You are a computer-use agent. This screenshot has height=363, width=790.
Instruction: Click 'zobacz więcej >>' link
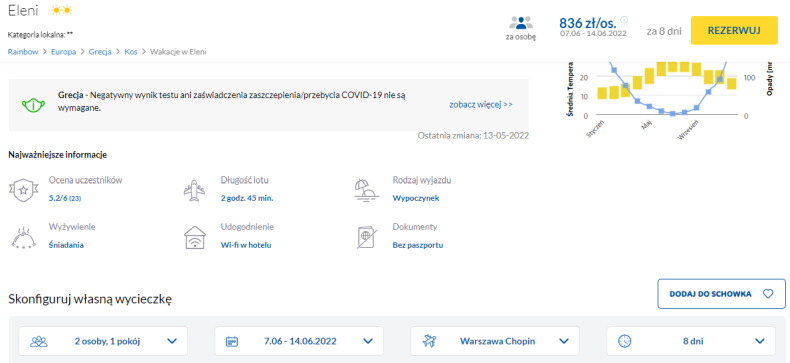[x=481, y=105]
